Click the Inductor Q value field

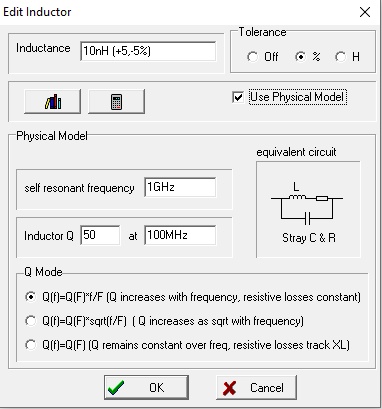(100, 235)
